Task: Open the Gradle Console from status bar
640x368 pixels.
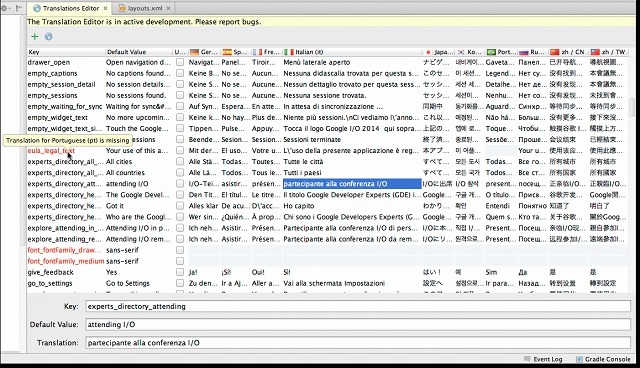Action: pos(603,359)
